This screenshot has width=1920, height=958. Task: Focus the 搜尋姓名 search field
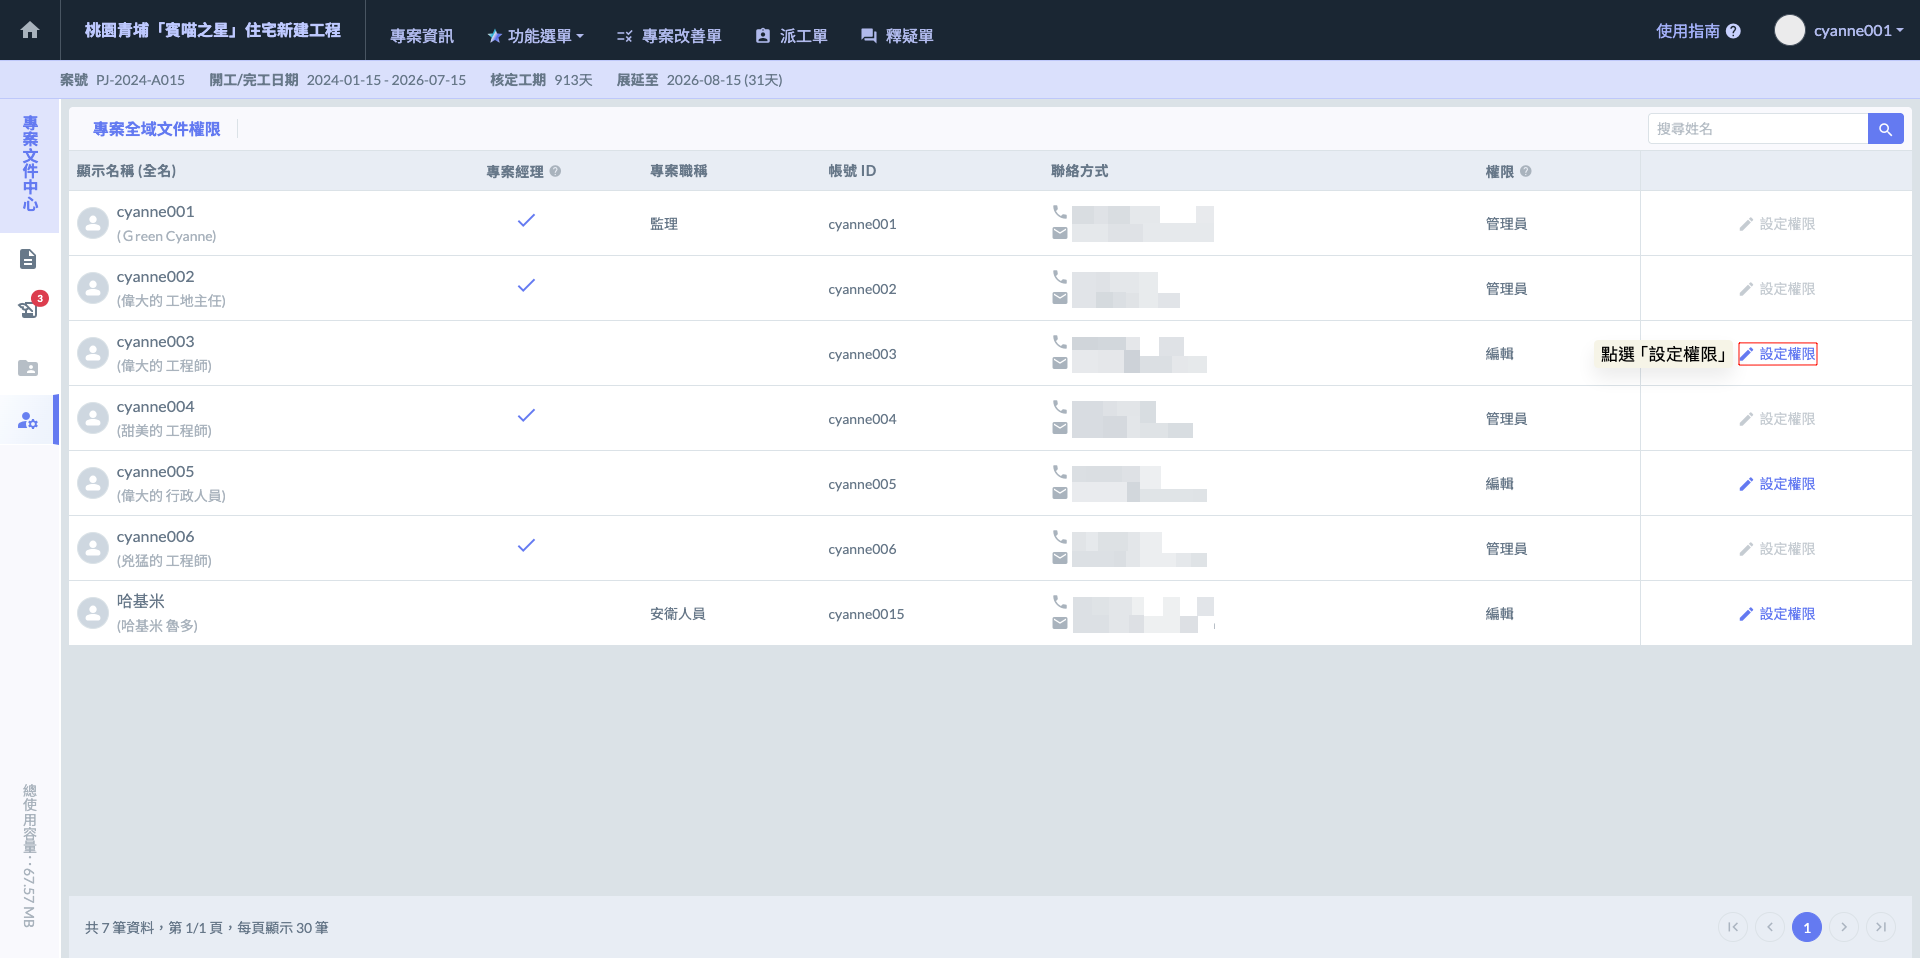(x=1757, y=129)
